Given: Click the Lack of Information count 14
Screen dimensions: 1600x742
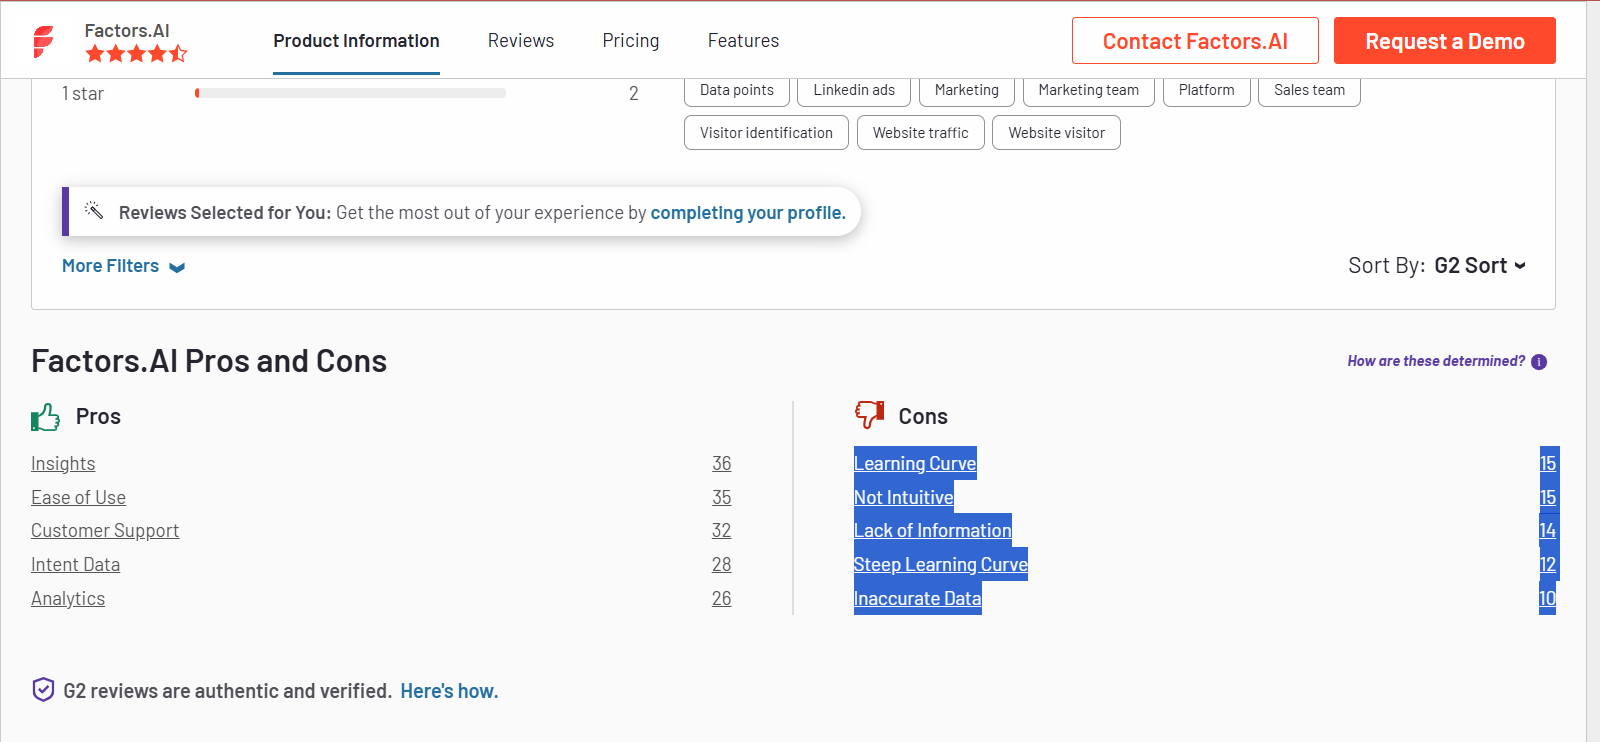Looking at the screenshot, I should [x=1548, y=531].
